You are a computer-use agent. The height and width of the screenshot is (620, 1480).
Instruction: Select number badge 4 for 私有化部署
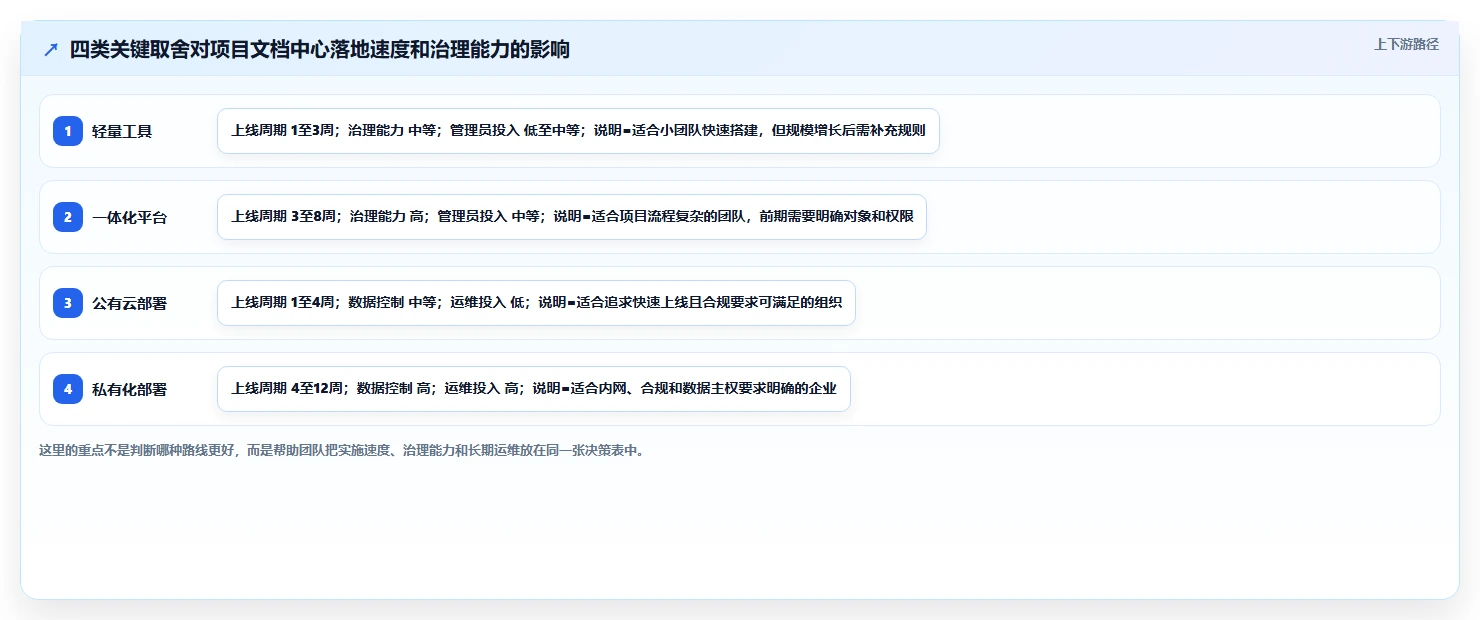pos(68,389)
